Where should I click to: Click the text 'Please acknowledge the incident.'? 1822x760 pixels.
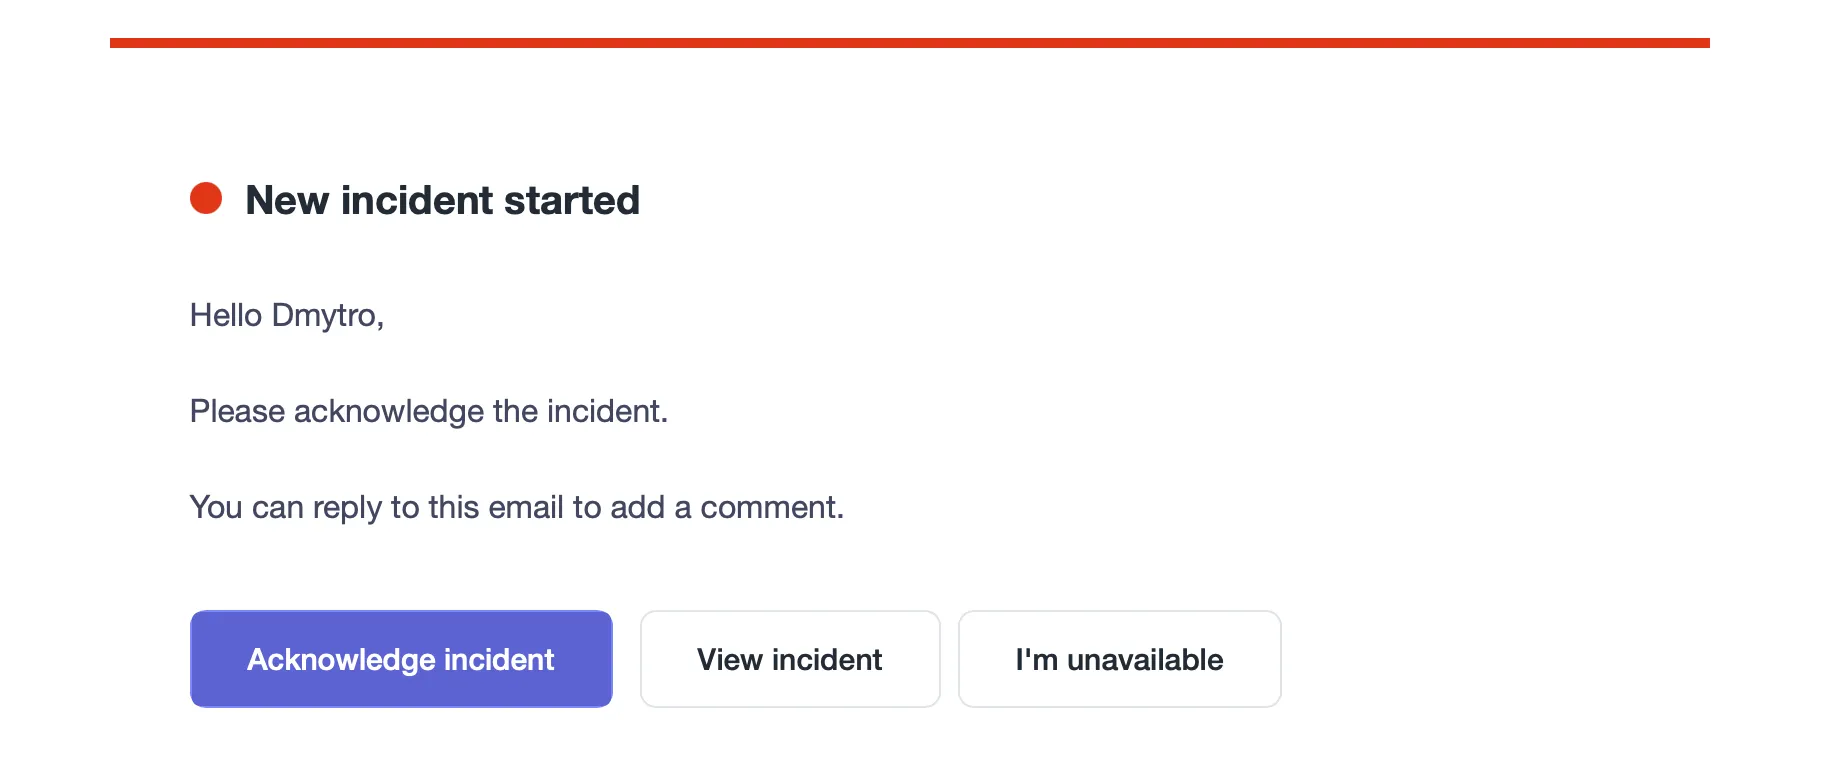(428, 411)
